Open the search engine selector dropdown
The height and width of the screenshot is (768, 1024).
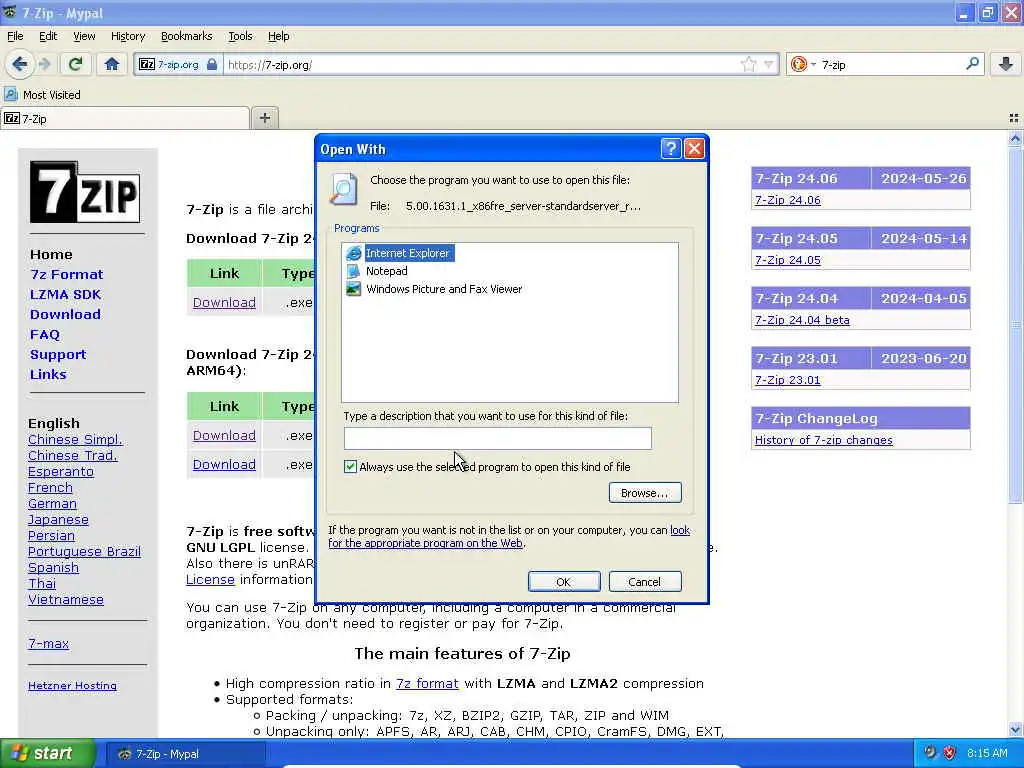click(x=803, y=64)
